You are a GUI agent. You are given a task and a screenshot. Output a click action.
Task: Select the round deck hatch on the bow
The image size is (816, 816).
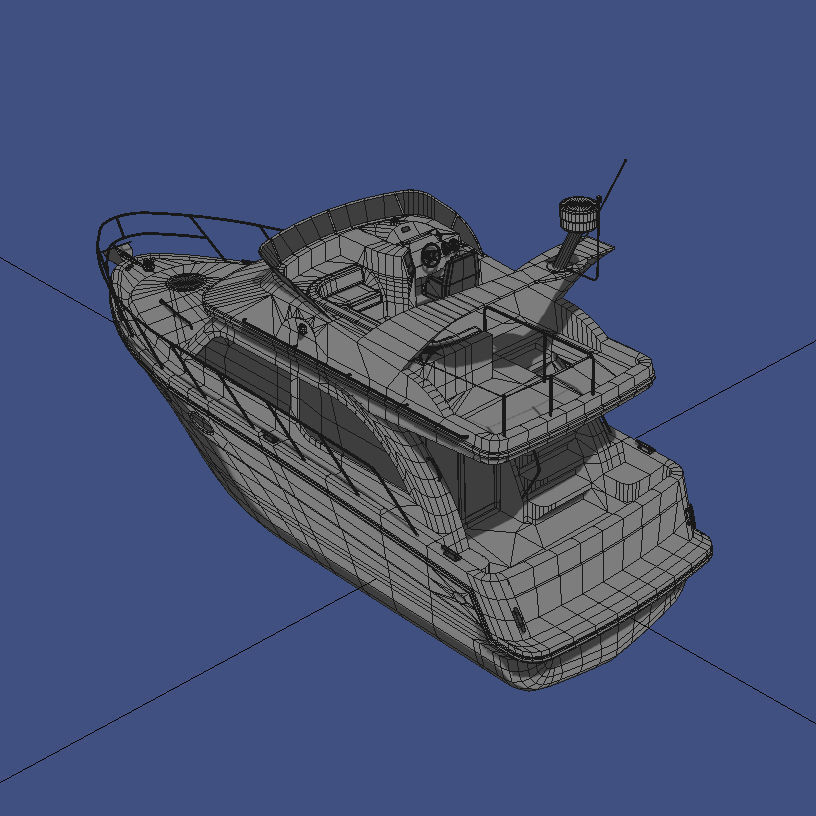[186, 282]
